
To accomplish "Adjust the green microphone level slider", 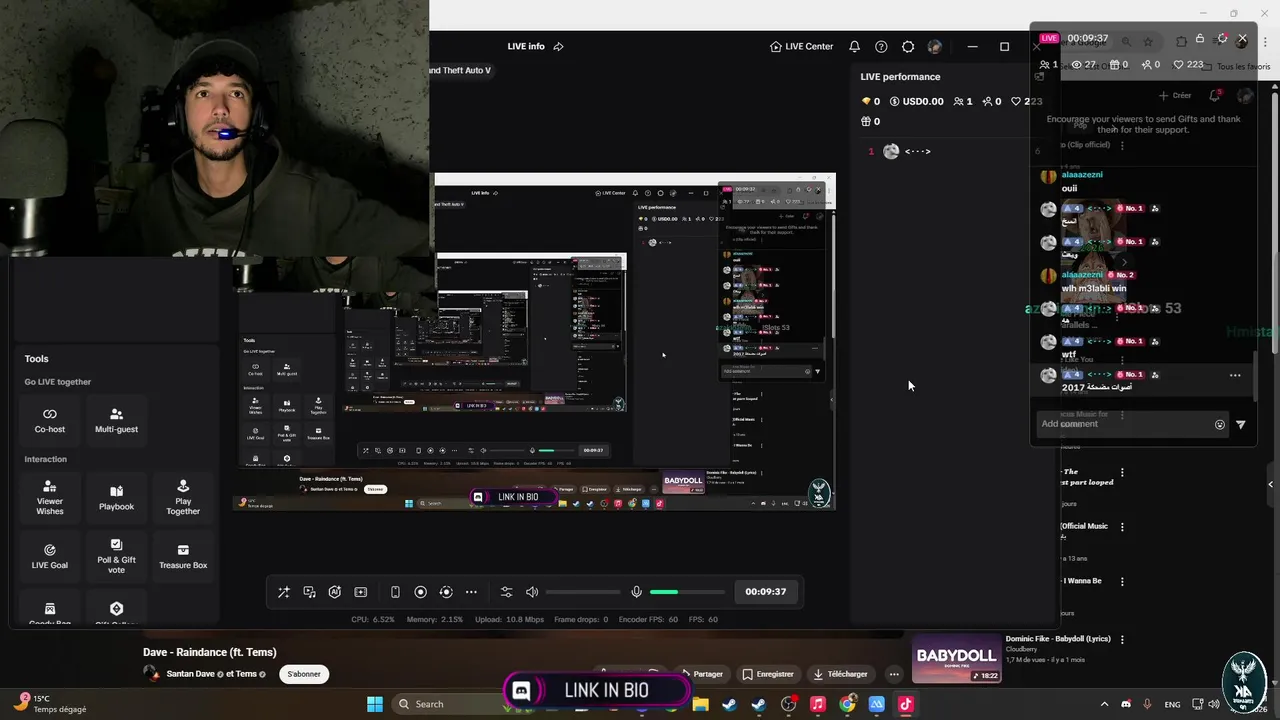I will tap(687, 592).
